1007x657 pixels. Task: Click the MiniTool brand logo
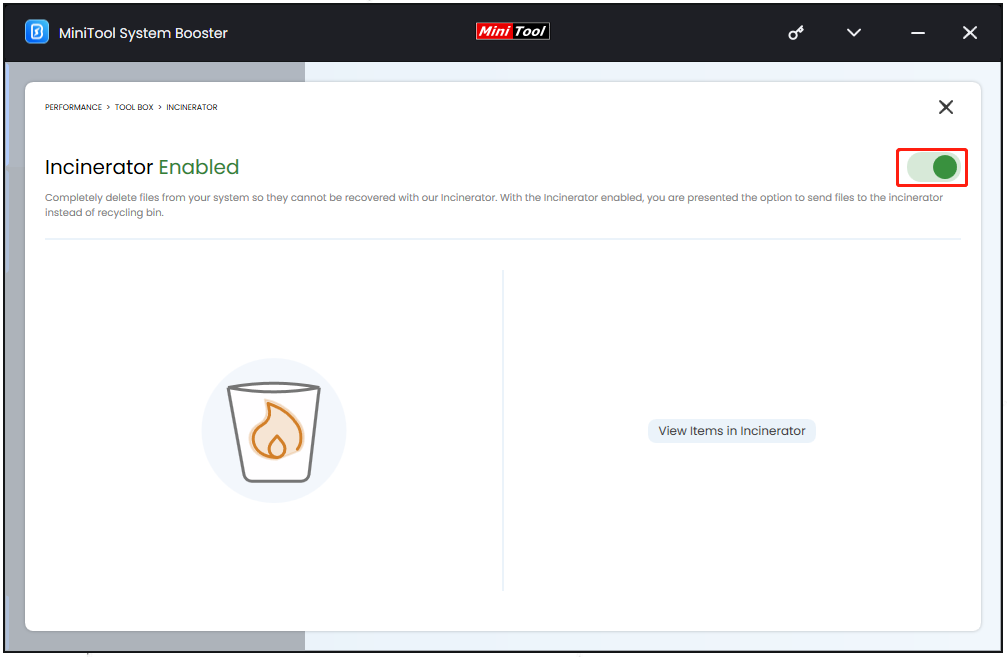[x=512, y=31]
